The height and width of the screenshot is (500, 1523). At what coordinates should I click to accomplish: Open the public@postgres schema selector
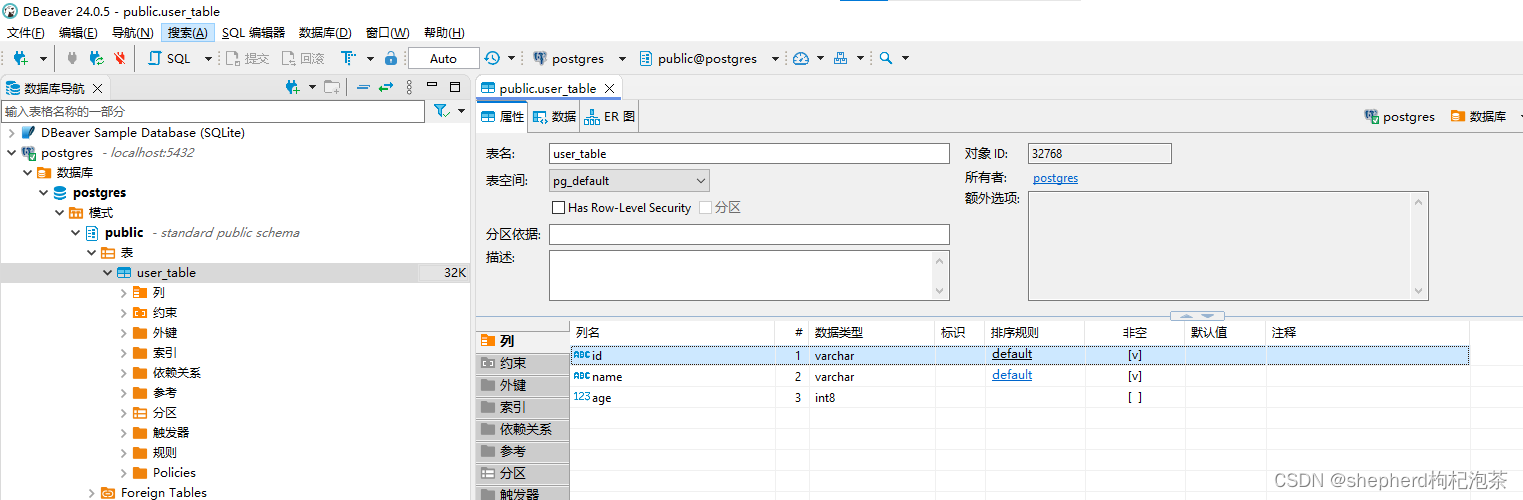[x=708, y=59]
